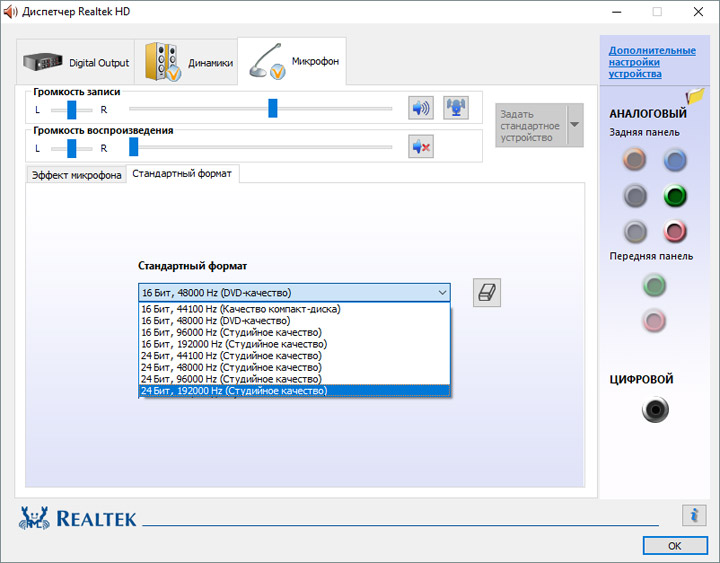Open connector settings folder icon
The width and height of the screenshot is (720, 563).
pos(695,96)
